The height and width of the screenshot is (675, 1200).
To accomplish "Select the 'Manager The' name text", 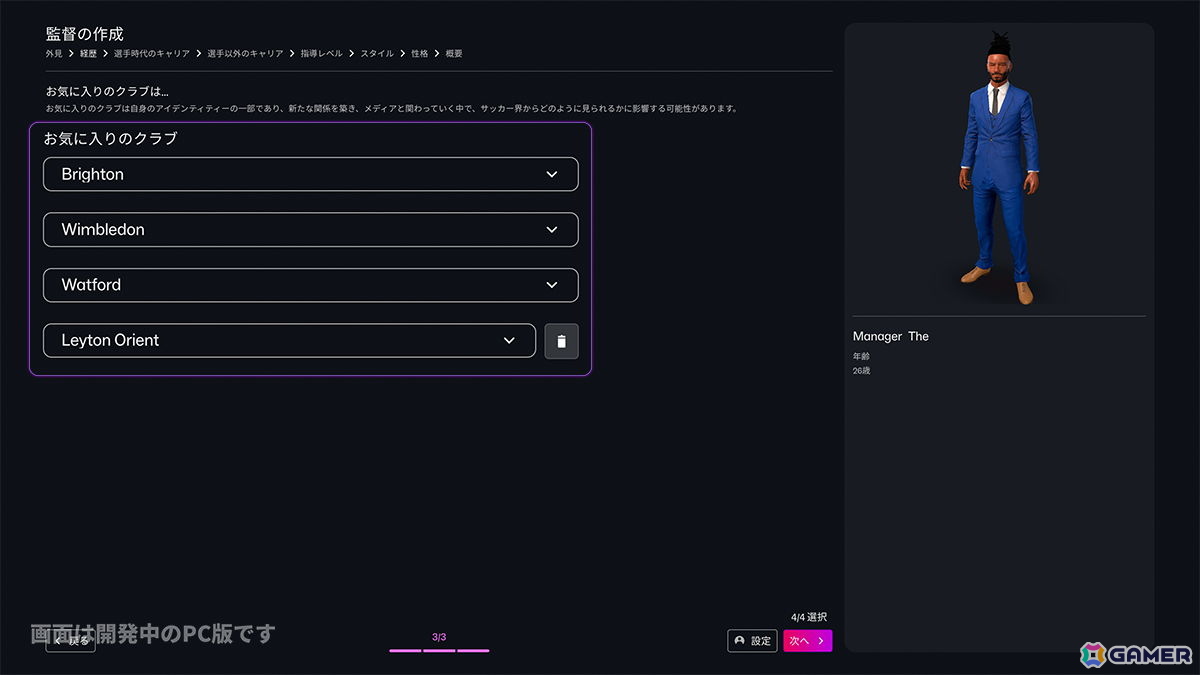I will pyautogui.click(x=891, y=337).
